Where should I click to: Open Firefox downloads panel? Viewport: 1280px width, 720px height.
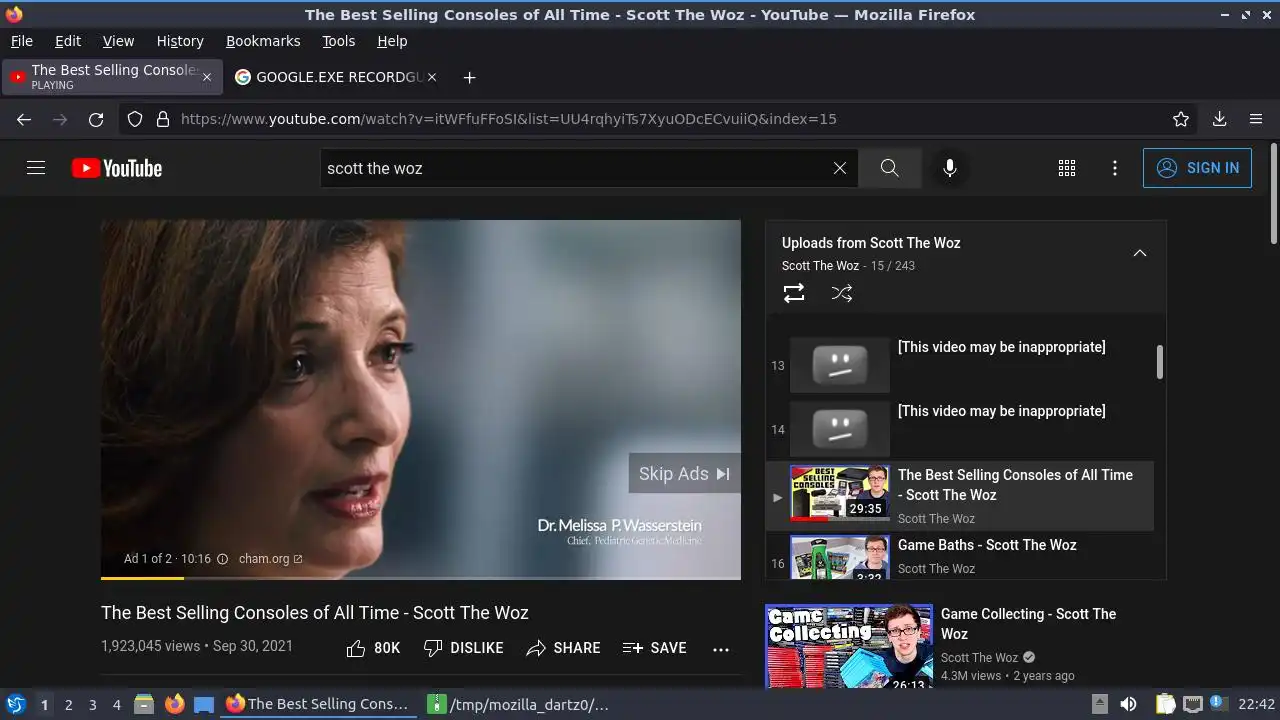tap(1219, 119)
